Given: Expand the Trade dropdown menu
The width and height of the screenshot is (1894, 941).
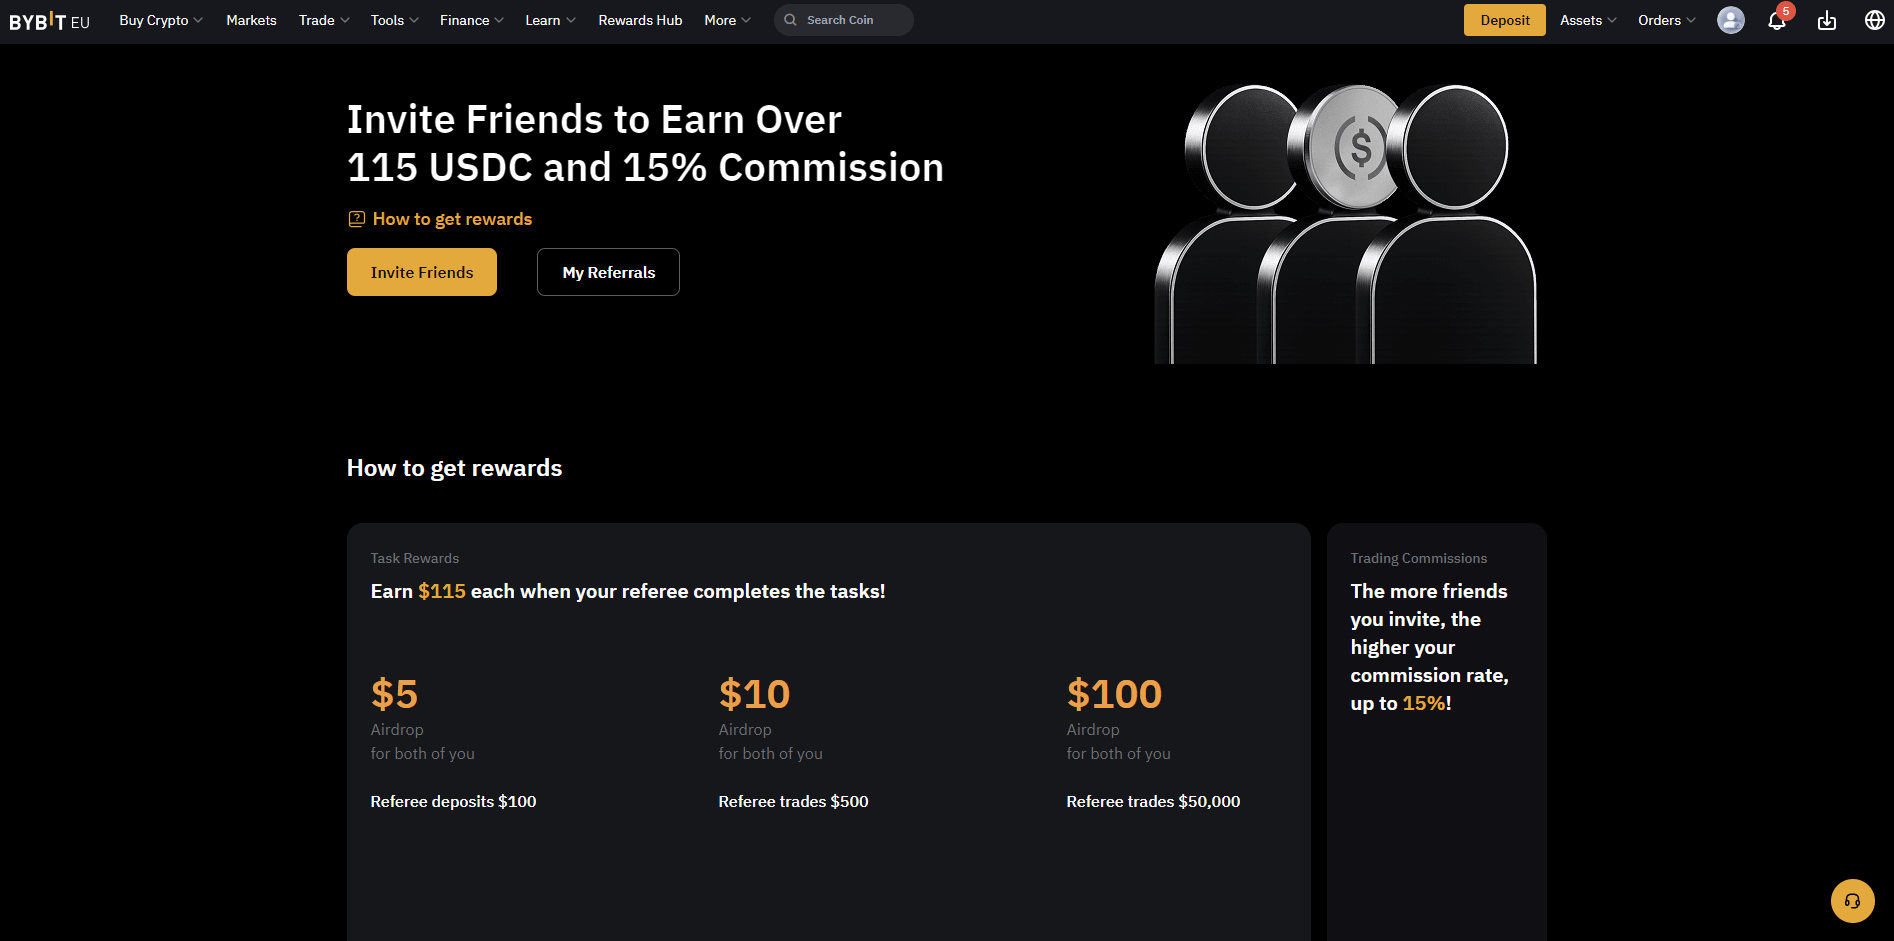Looking at the screenshot, I should pyautogui.click(x=323, y=20).
